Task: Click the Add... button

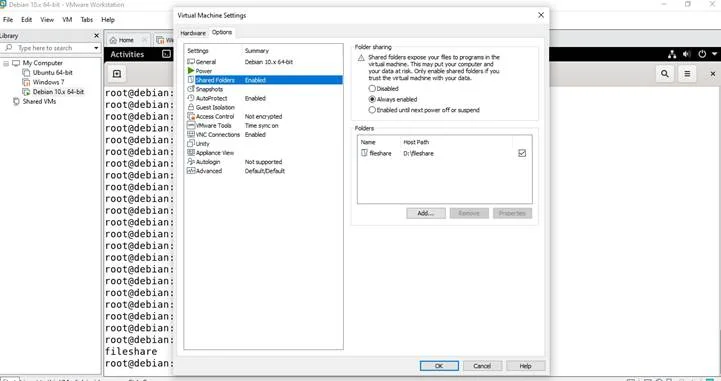Action: pyautogui.click(x=426, y=213)
